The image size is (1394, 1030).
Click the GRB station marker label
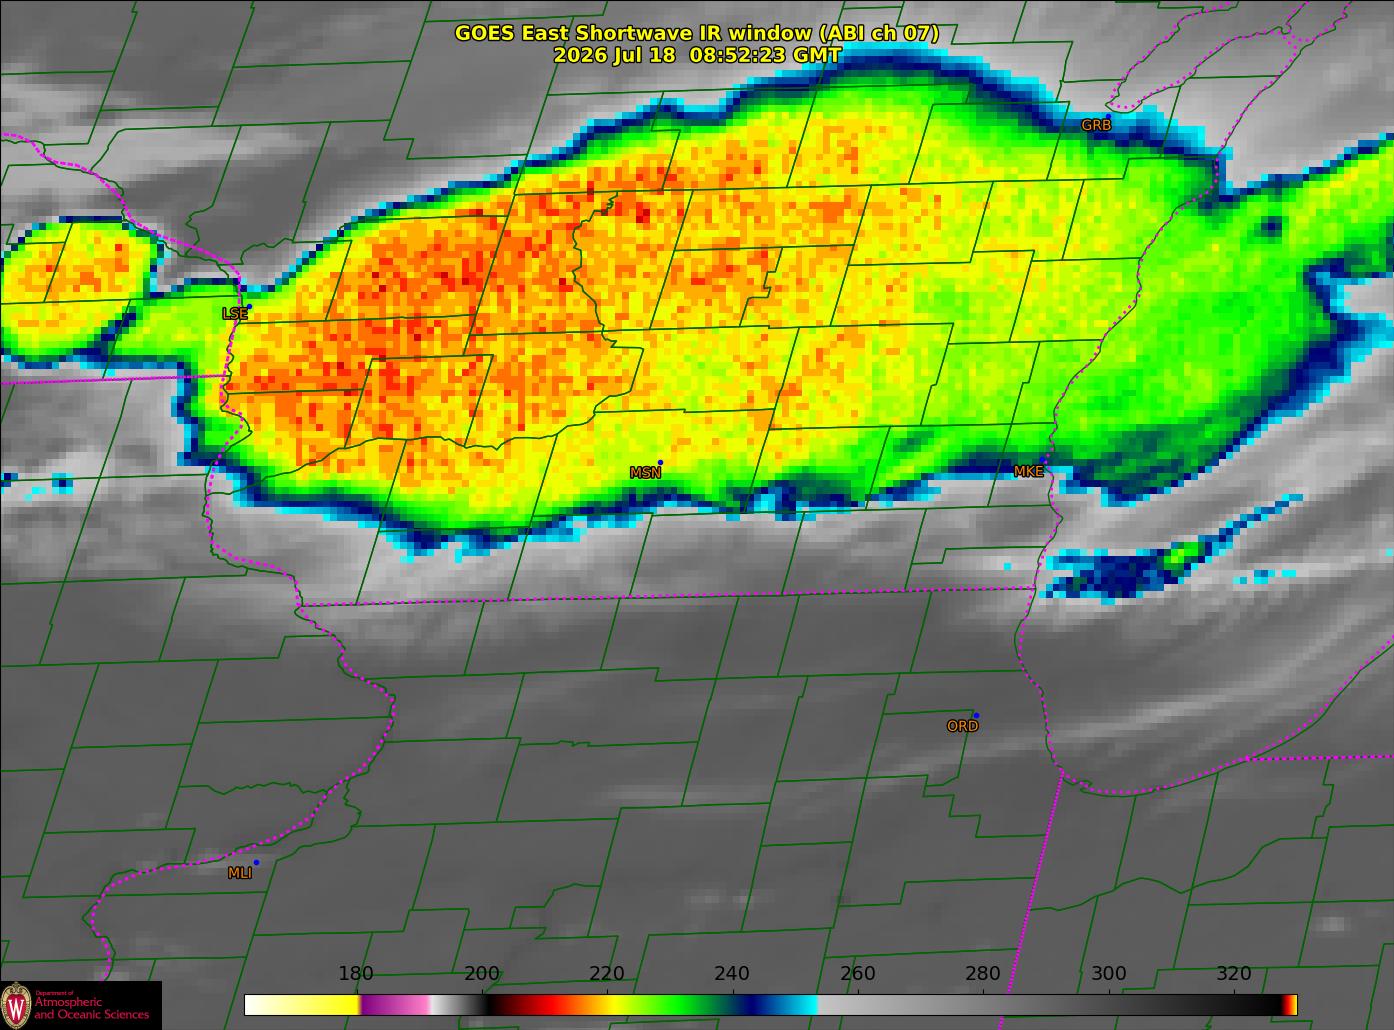(x=1096, y=126)
